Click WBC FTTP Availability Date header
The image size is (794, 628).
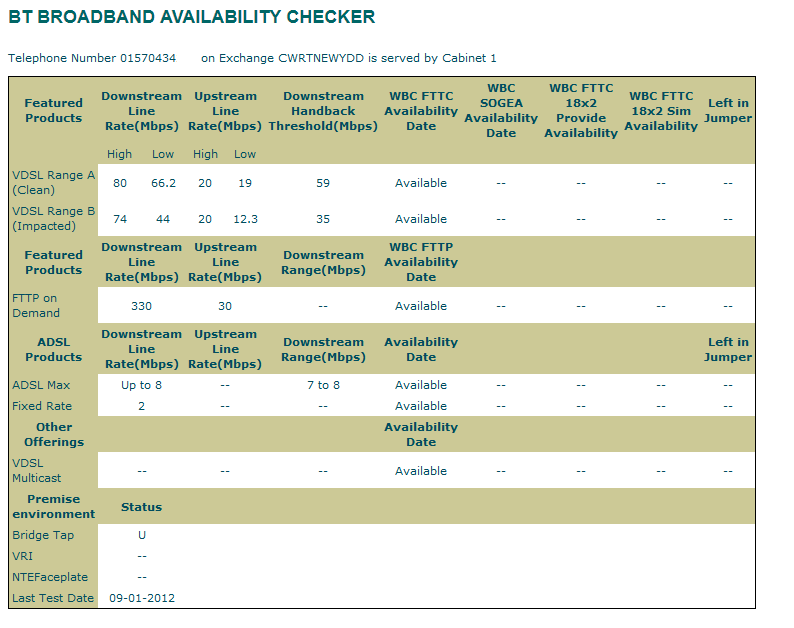click(421, 262)
